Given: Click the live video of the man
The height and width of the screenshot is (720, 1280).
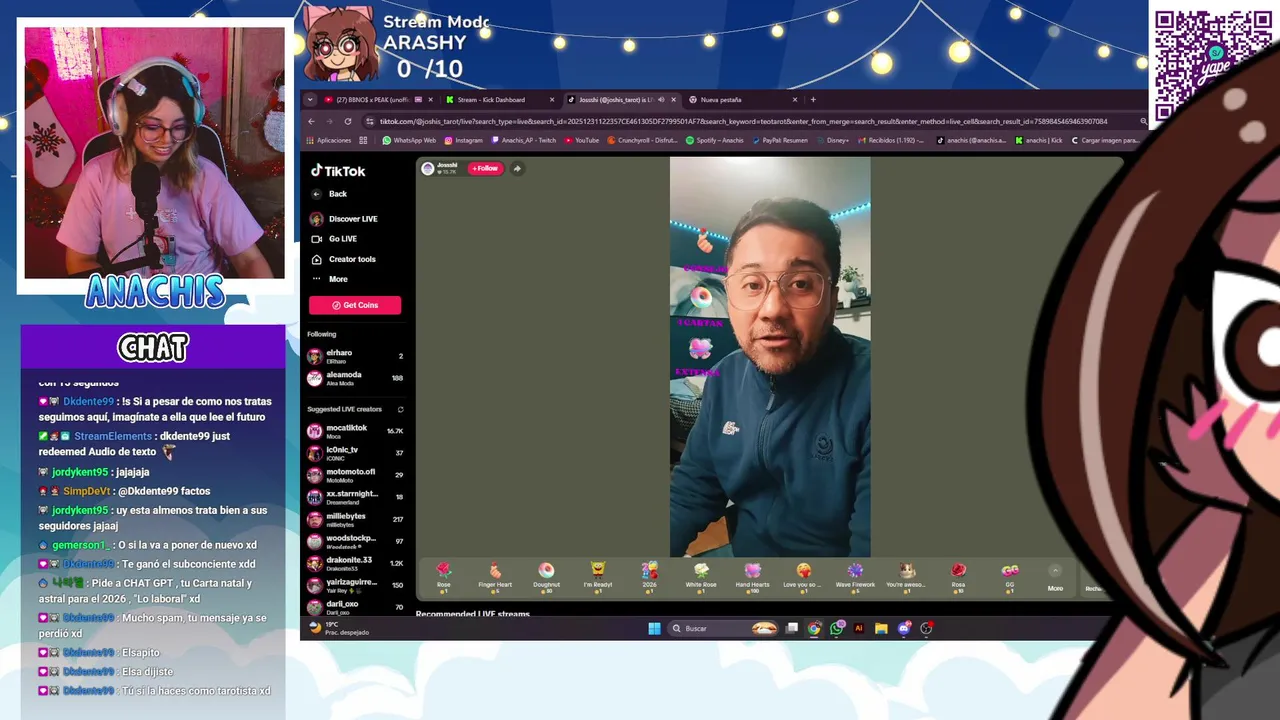Looking at the screenshot, I should point(770,357).
